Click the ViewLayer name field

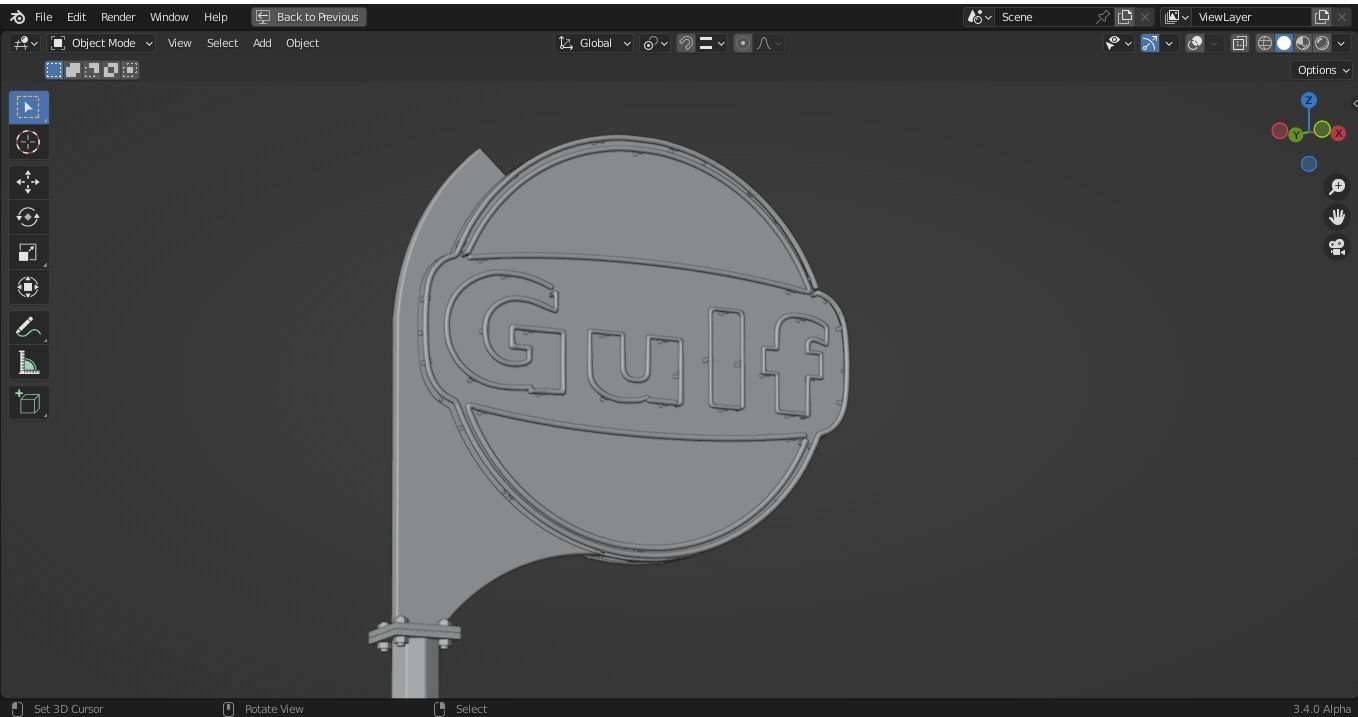coord(1252,17)
